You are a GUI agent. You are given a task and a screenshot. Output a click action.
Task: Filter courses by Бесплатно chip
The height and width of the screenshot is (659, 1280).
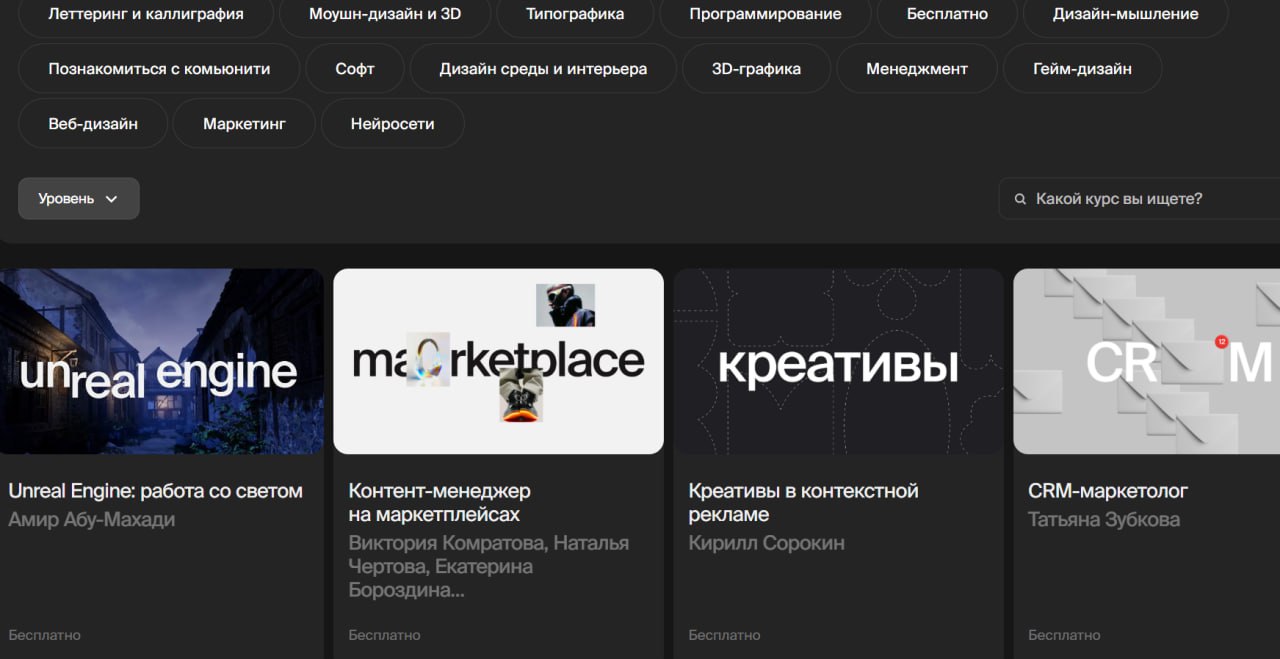coord(947,15)
